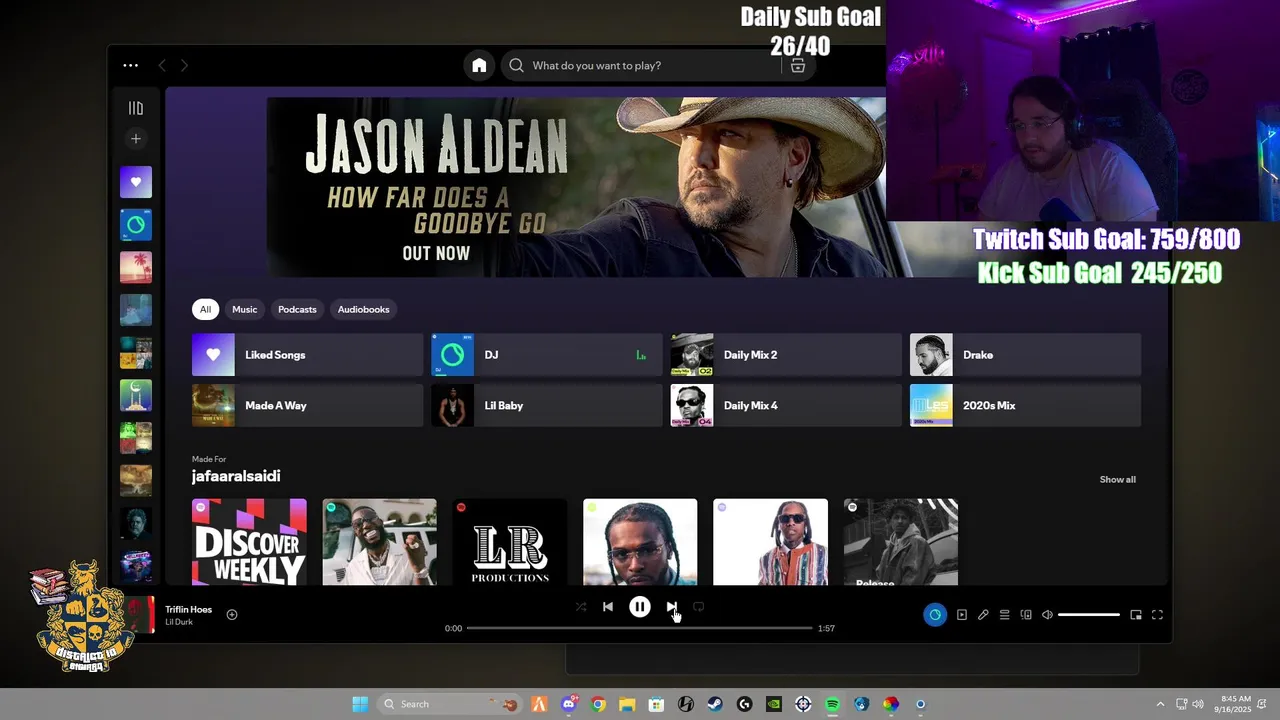This screenshot has width=1280, height=720.
Task: Open the Discover Weekly card
Action: pos(249,542)
